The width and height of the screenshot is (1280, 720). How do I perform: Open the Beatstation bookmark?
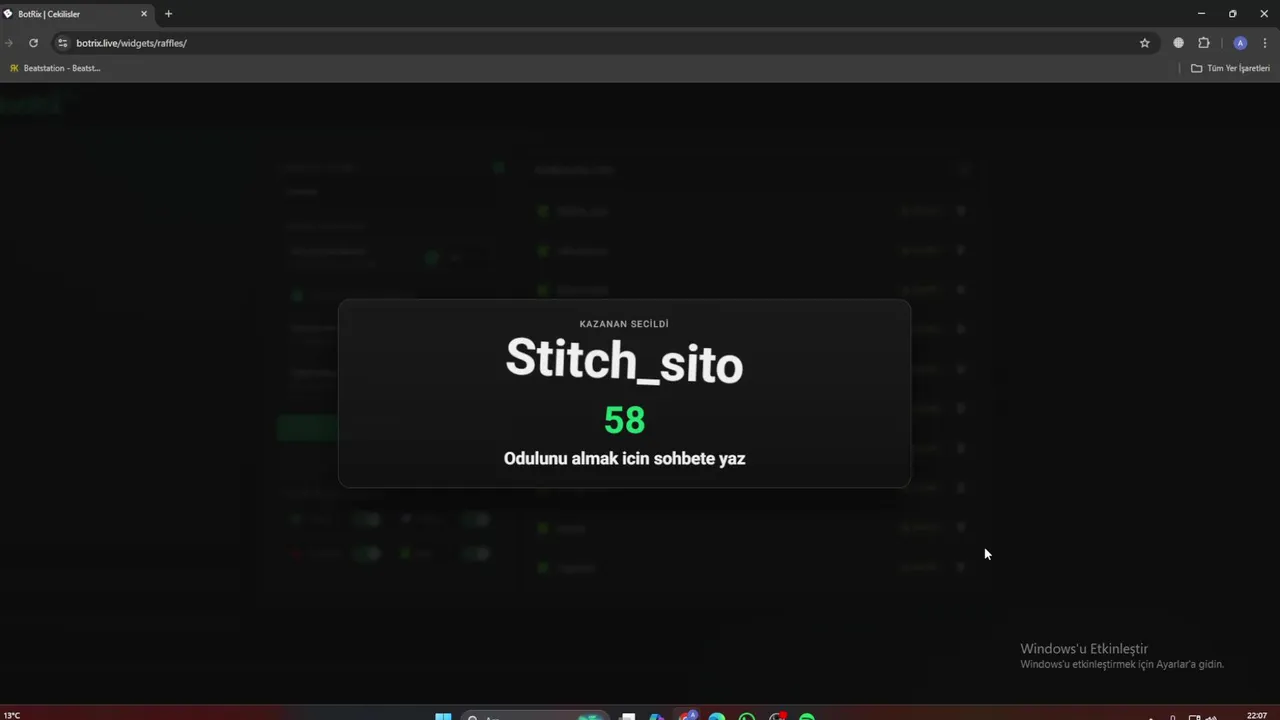[x=55, y=68]
